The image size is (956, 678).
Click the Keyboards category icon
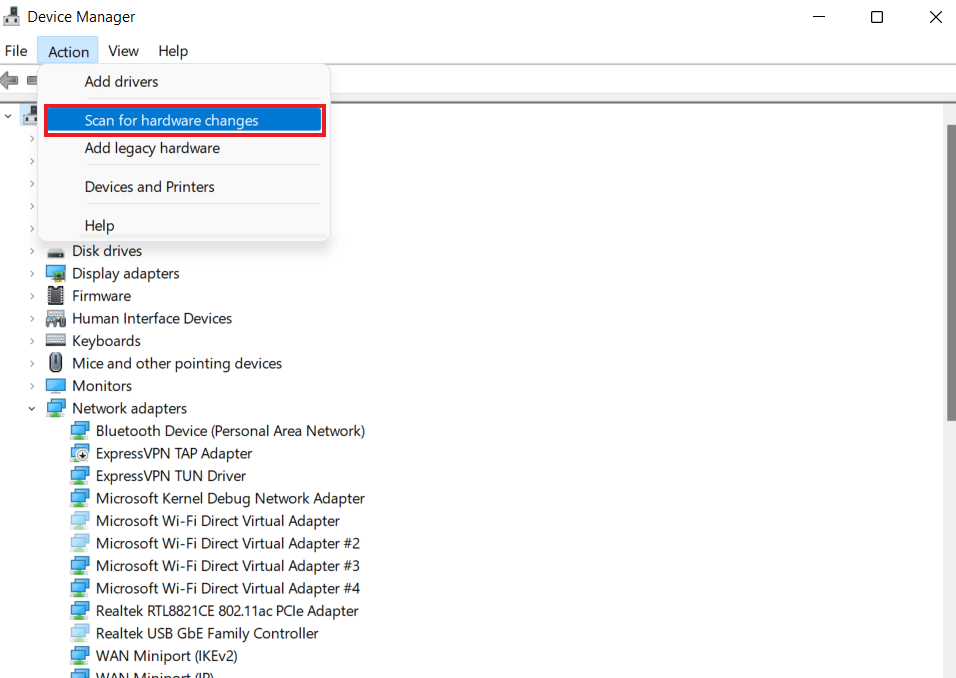point(57,340)
